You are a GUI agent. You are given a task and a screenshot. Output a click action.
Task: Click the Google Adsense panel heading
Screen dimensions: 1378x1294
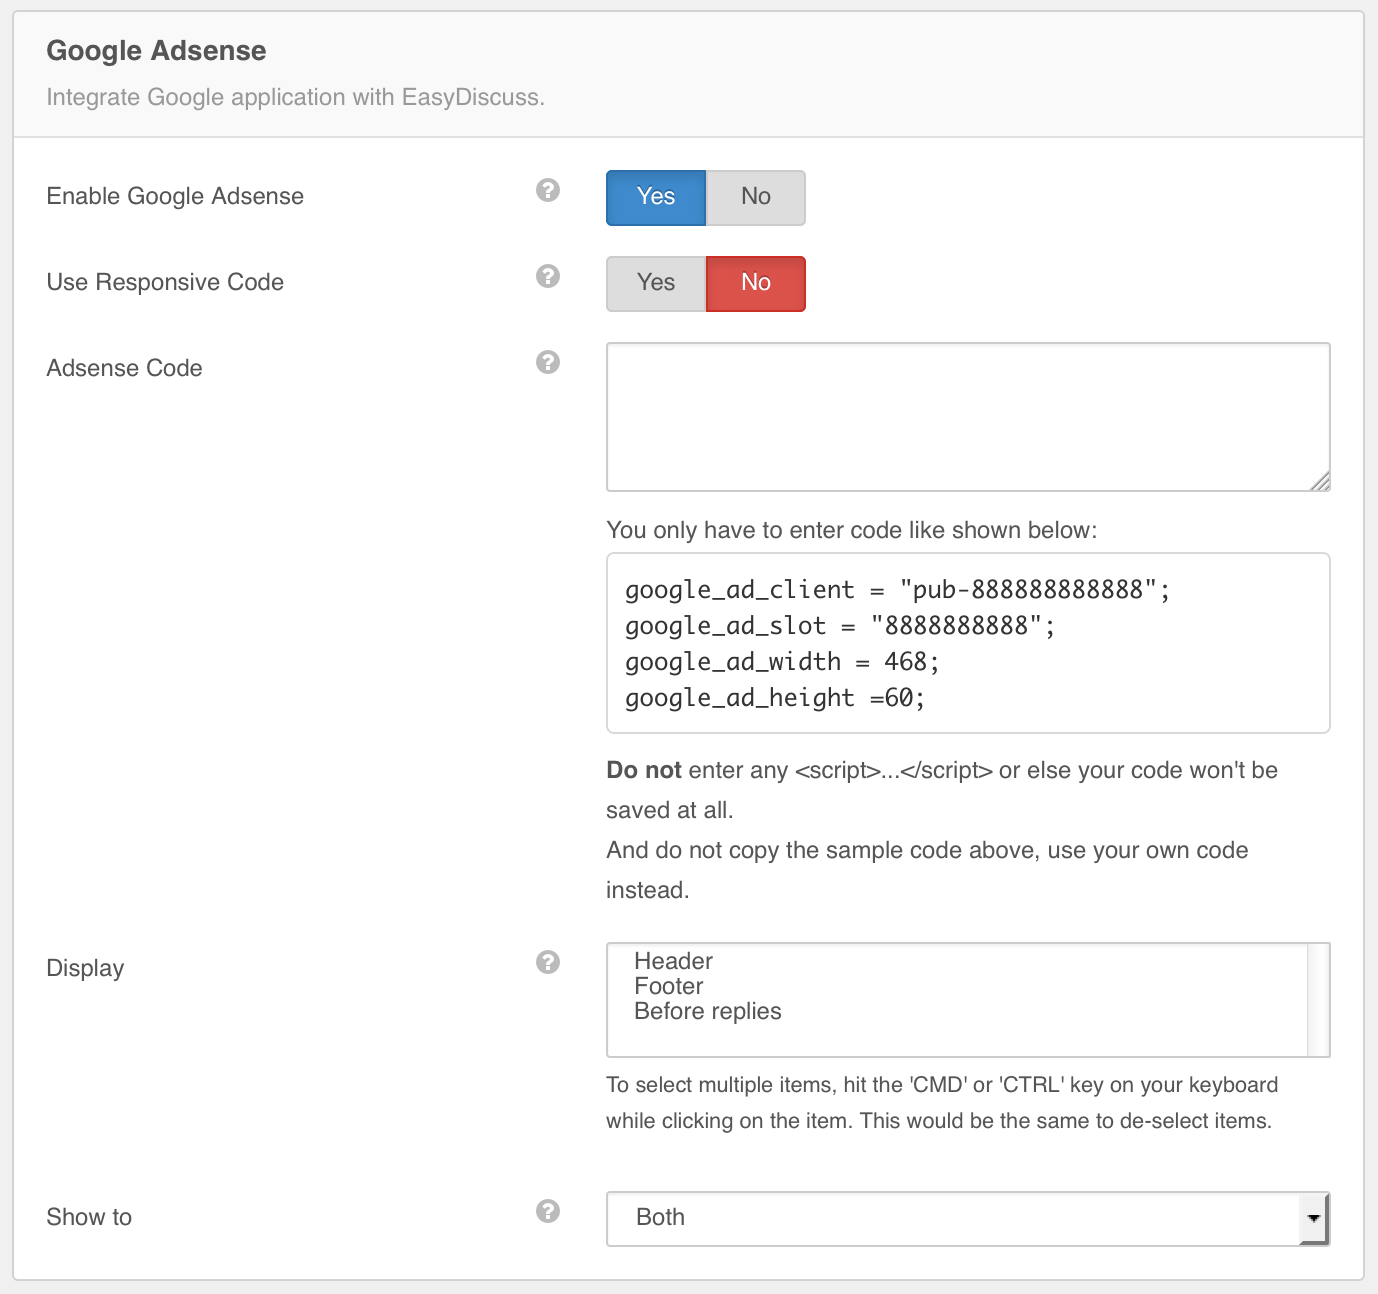click(x=156, y=51)
